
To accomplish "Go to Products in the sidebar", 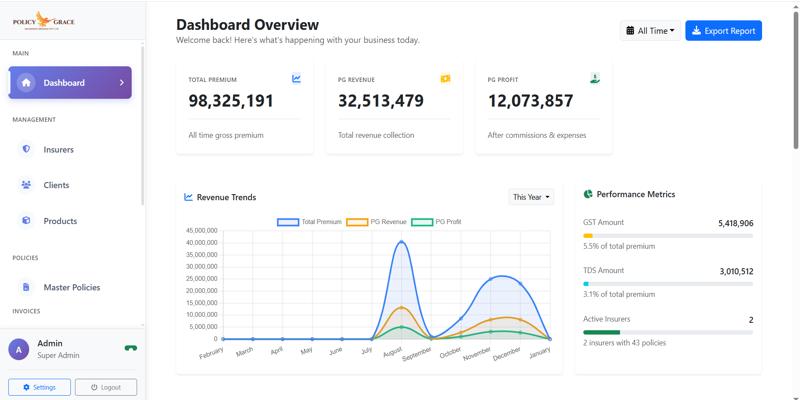I will [60, 221].
